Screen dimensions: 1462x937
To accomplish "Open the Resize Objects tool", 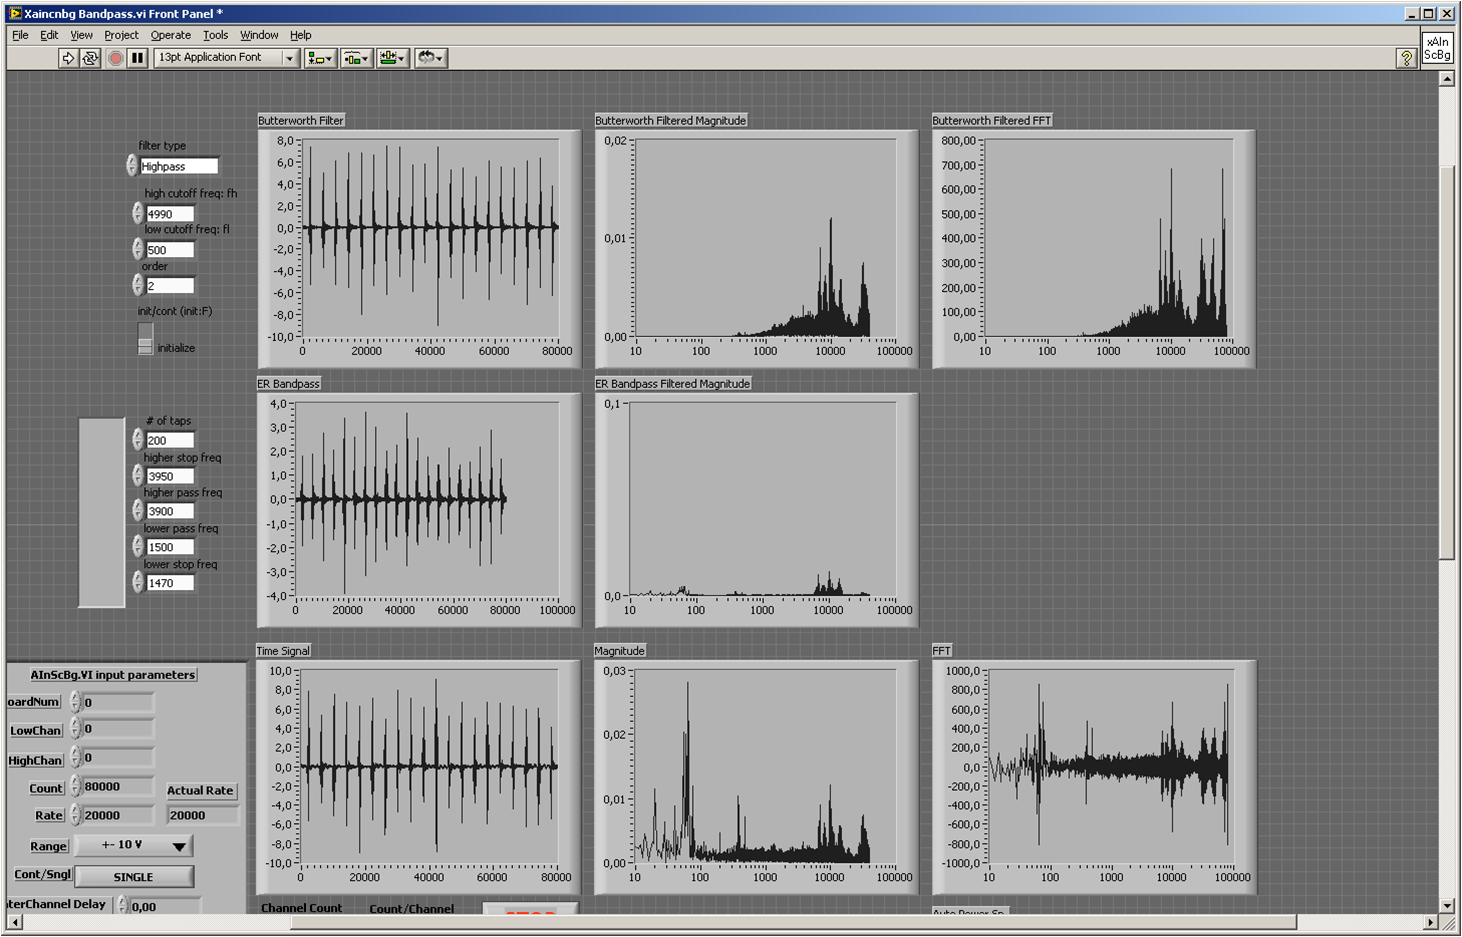I will [x=392, y=58].
